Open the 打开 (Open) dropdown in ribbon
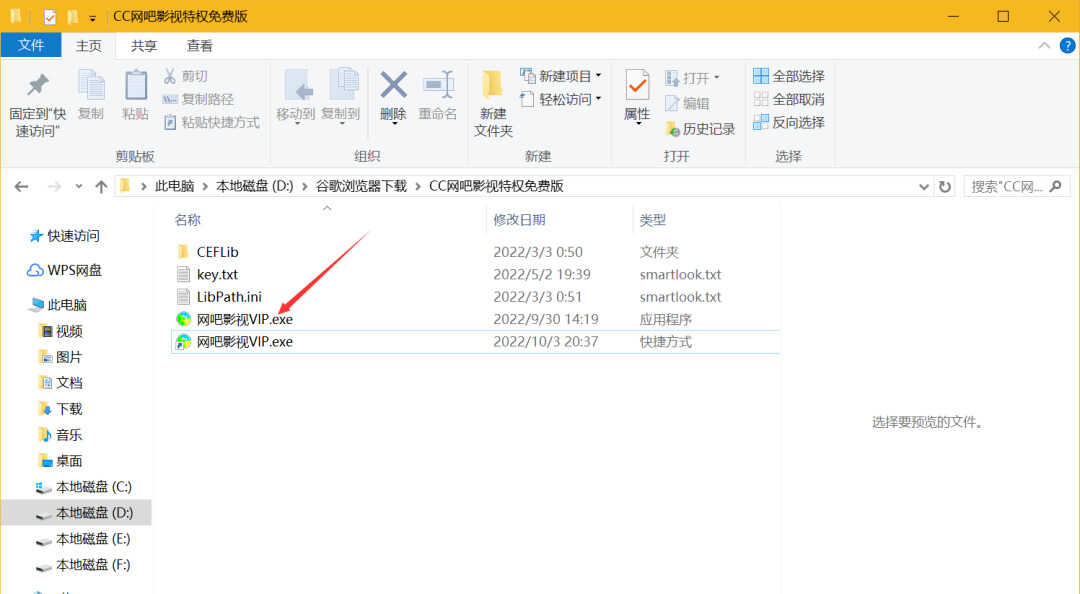Viewport: 1080px width, 594px height. 692,78
